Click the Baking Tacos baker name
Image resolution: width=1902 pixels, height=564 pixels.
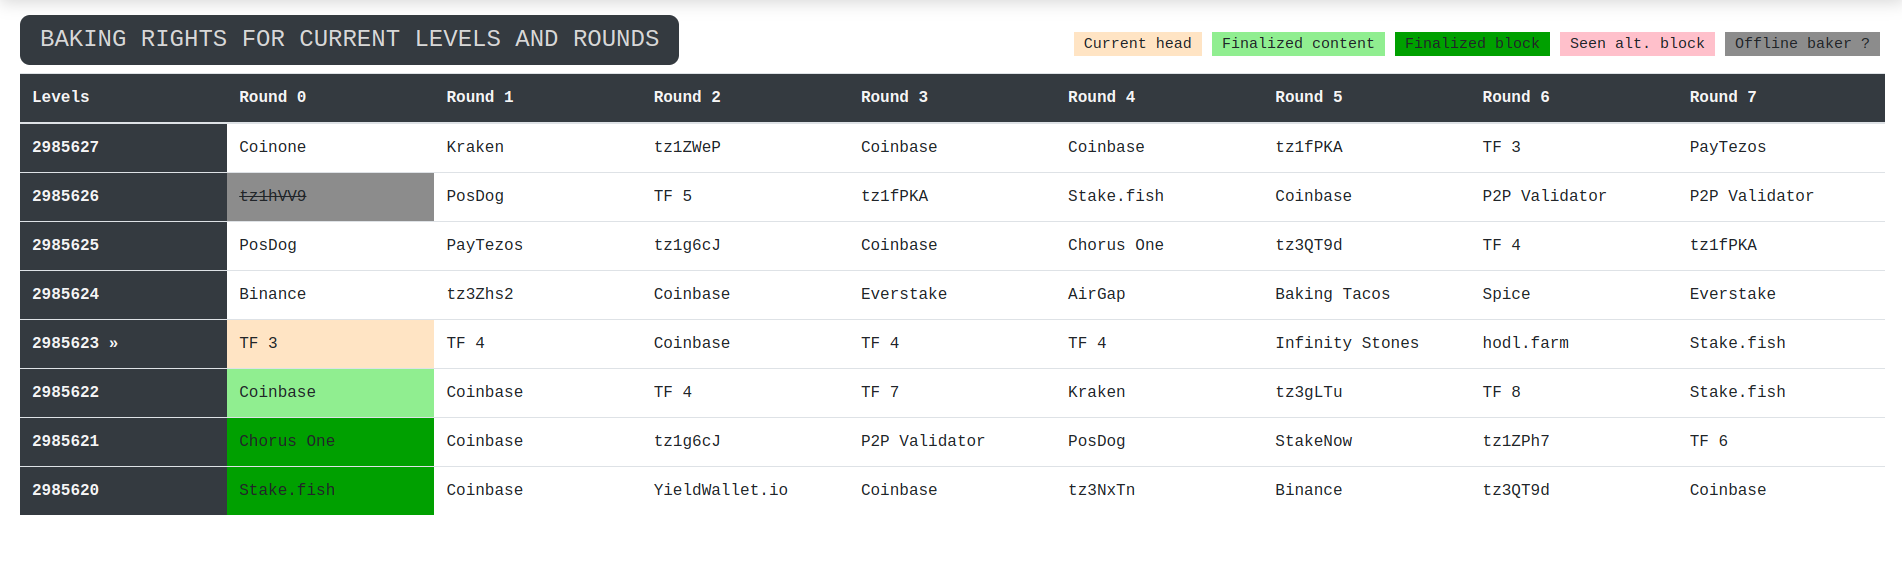(1332, 294)
